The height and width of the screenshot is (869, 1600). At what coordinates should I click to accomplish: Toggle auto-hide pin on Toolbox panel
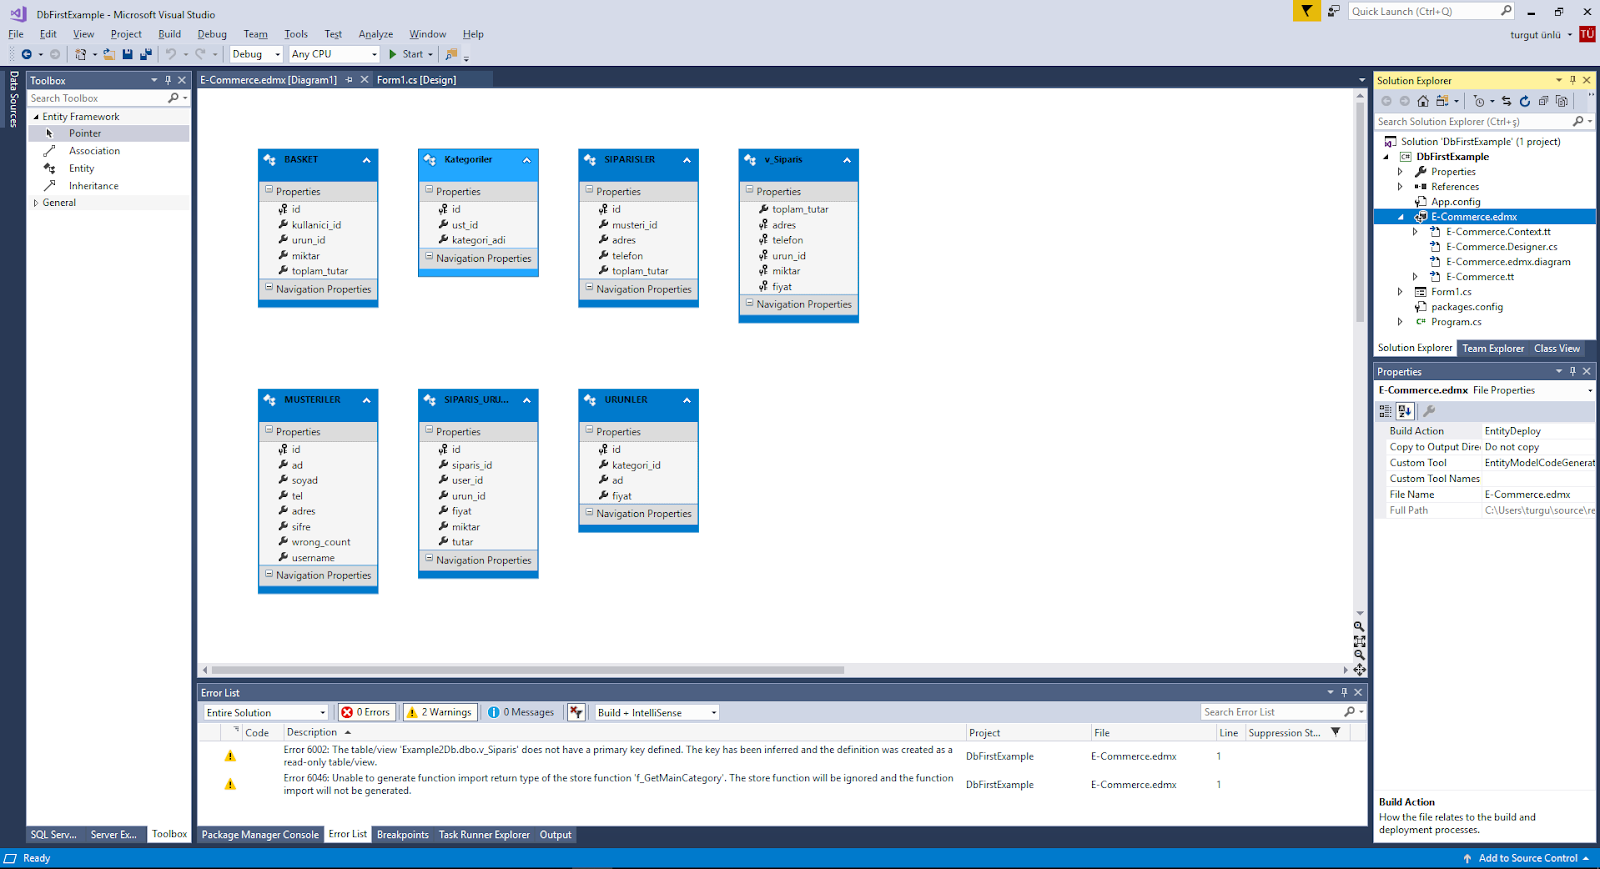point(168,80)
